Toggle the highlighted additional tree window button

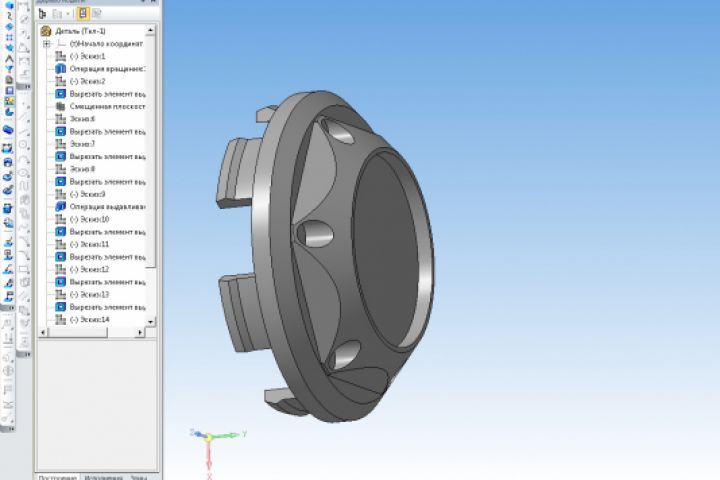point(83,14)
